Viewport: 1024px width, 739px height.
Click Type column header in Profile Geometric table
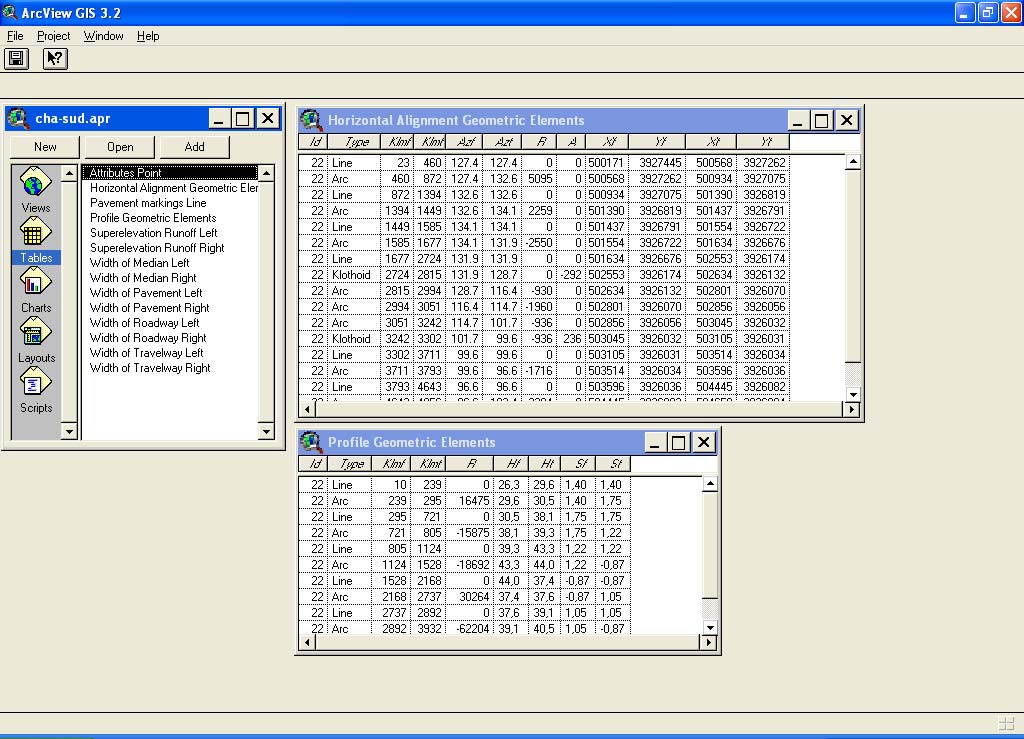coord(349,464)
